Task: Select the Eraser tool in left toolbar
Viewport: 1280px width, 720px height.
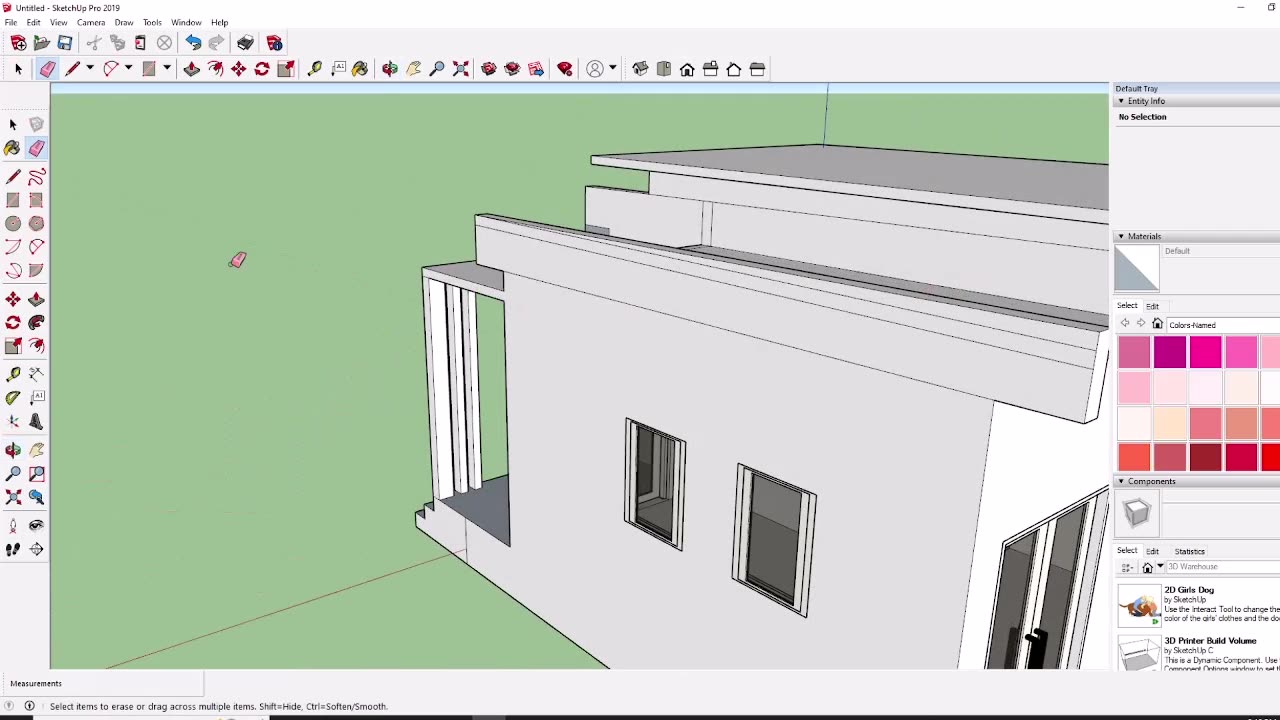Action: 36,148
